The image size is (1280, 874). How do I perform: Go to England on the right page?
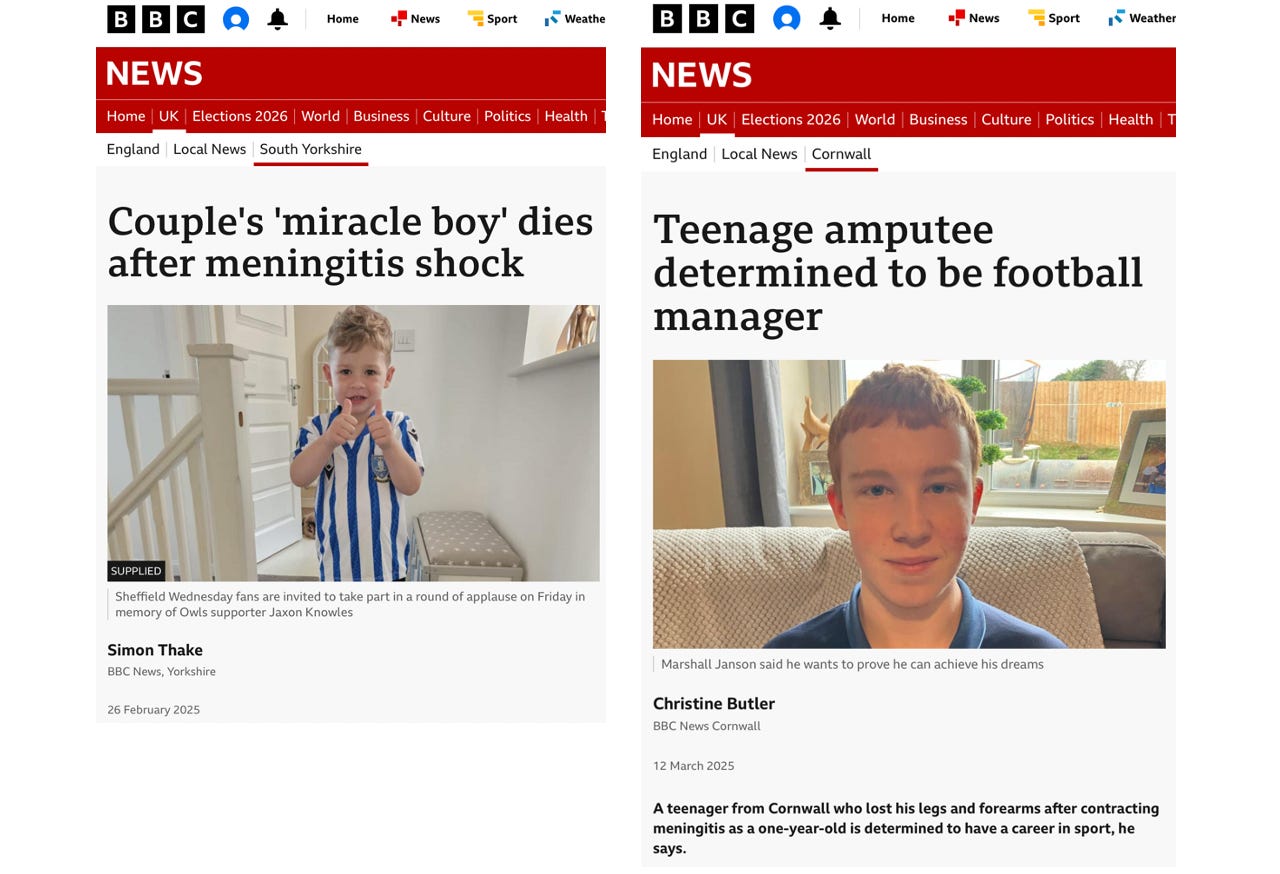tap(679, 154)
